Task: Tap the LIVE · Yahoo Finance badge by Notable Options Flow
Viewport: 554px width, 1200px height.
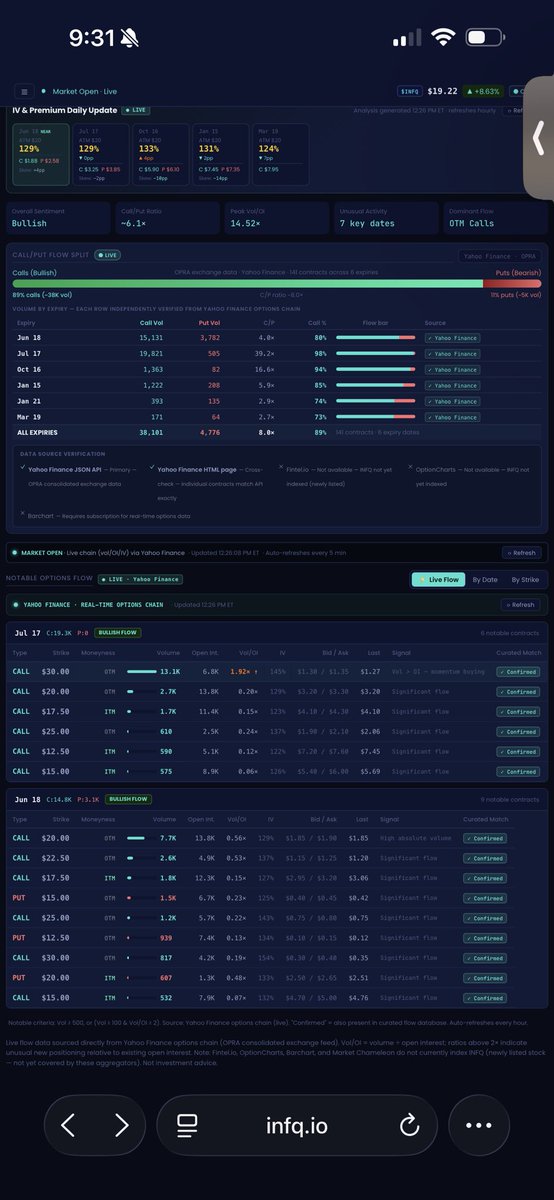Action: [x=138, y=579]
